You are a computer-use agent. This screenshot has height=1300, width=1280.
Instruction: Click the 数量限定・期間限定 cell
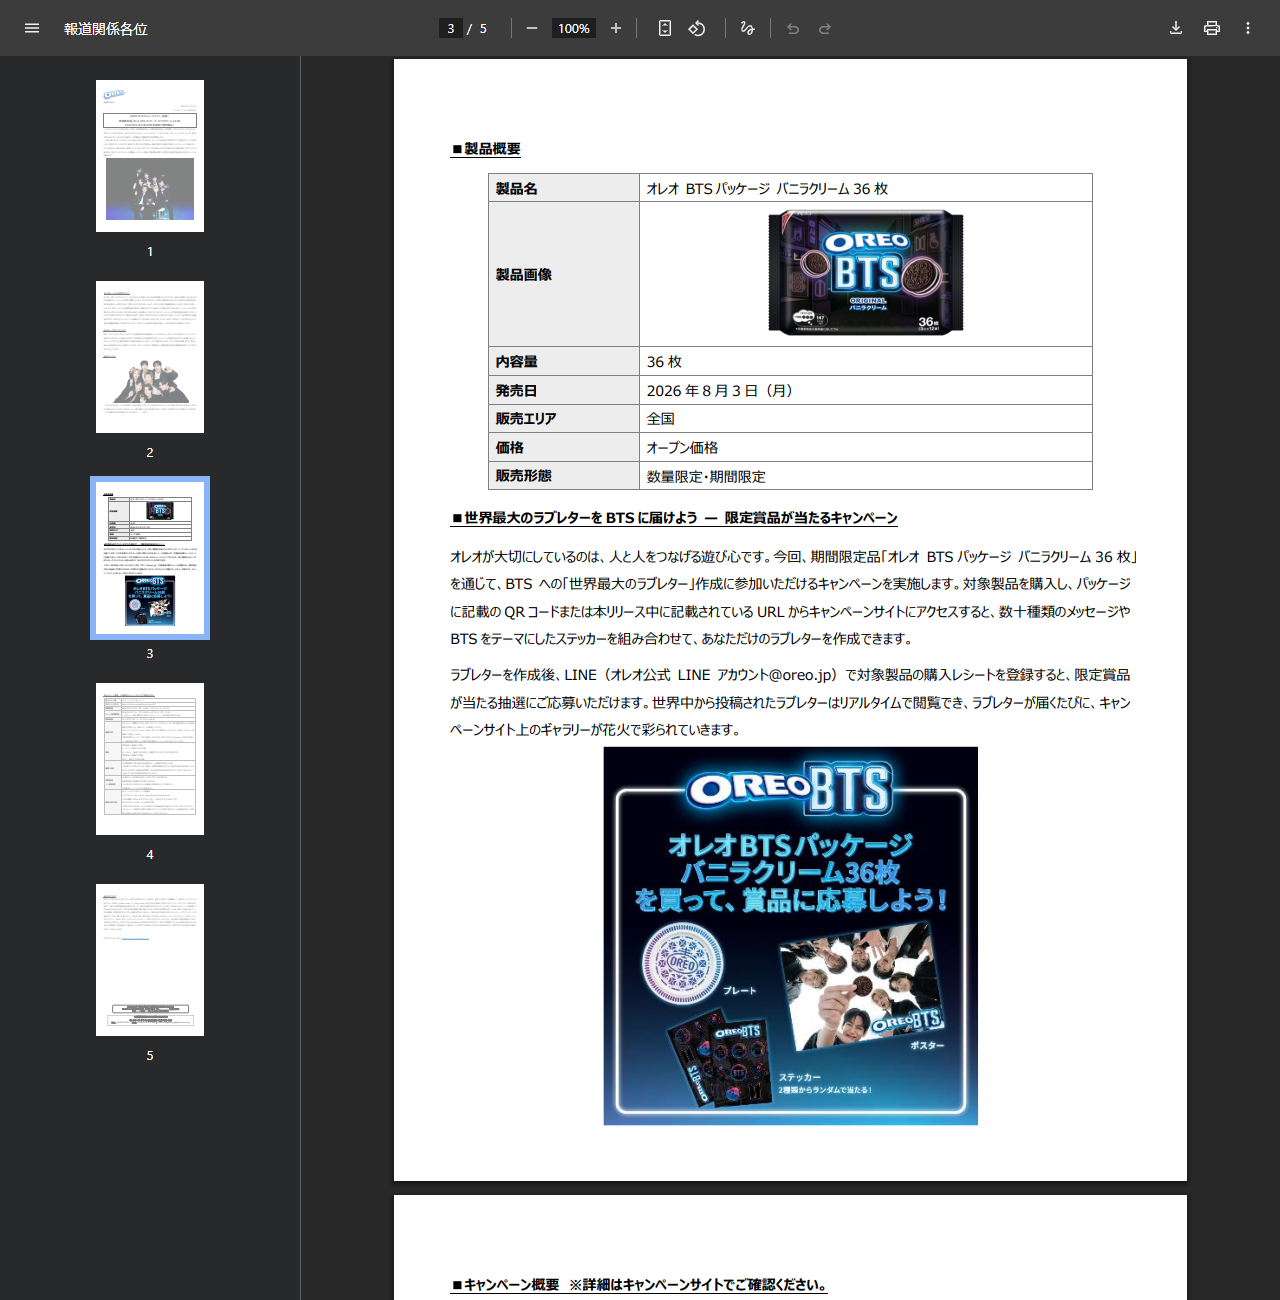[x=866, y=476]
